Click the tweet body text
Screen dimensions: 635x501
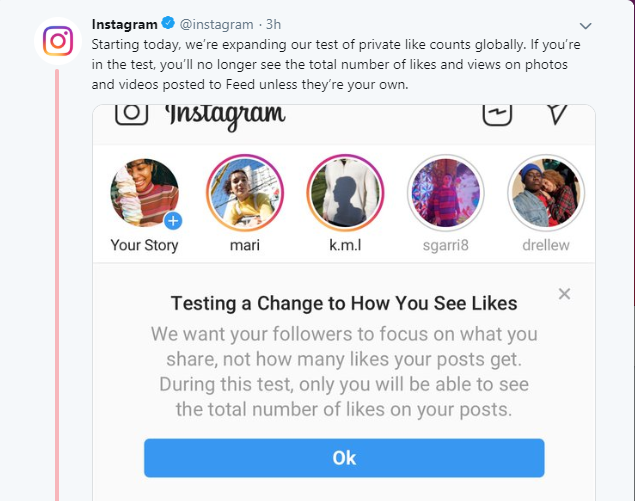(x=330, y=62)
